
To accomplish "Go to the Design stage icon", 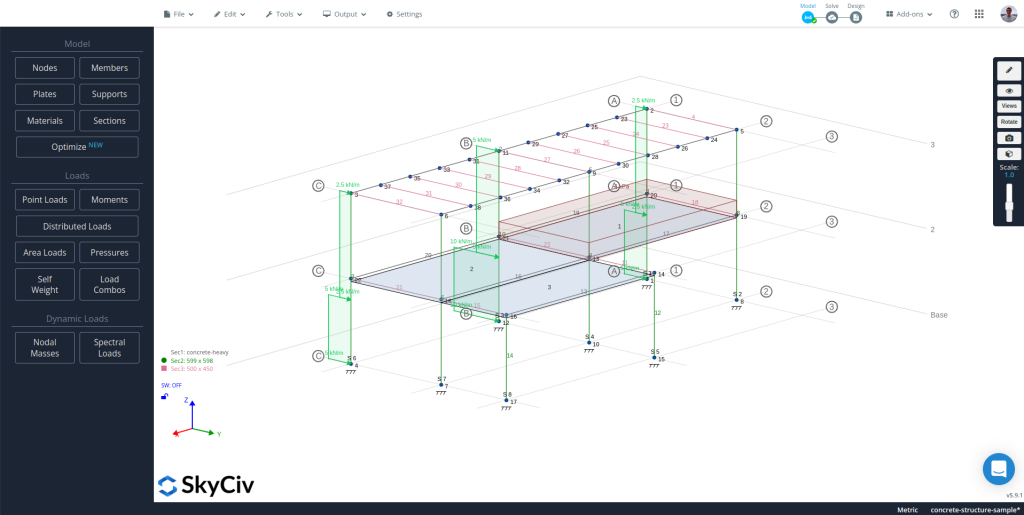I will pos(856,17).
